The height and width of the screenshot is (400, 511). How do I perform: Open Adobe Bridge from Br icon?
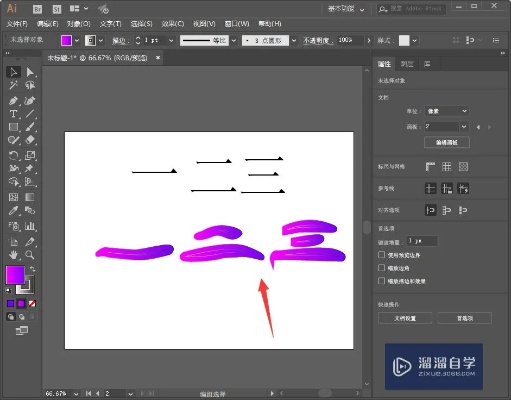pos(38,9)
